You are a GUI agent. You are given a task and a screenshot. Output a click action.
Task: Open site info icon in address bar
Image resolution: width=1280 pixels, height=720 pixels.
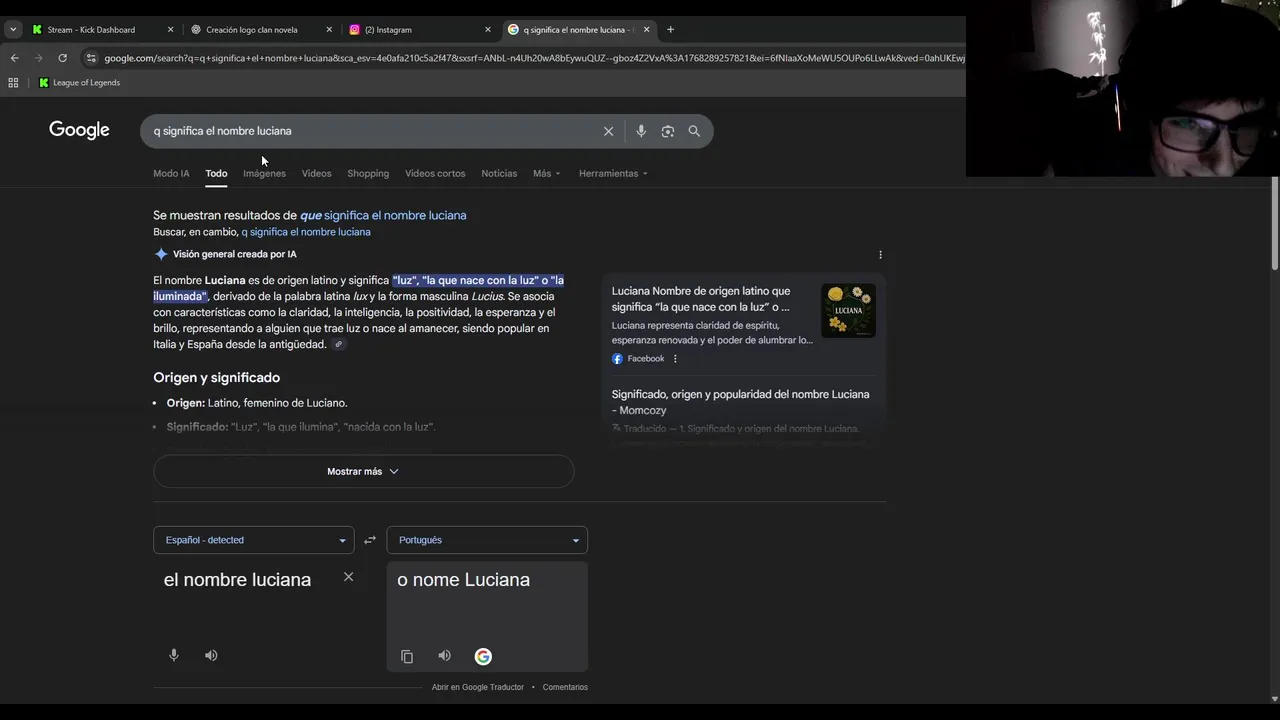click(91, 58)
